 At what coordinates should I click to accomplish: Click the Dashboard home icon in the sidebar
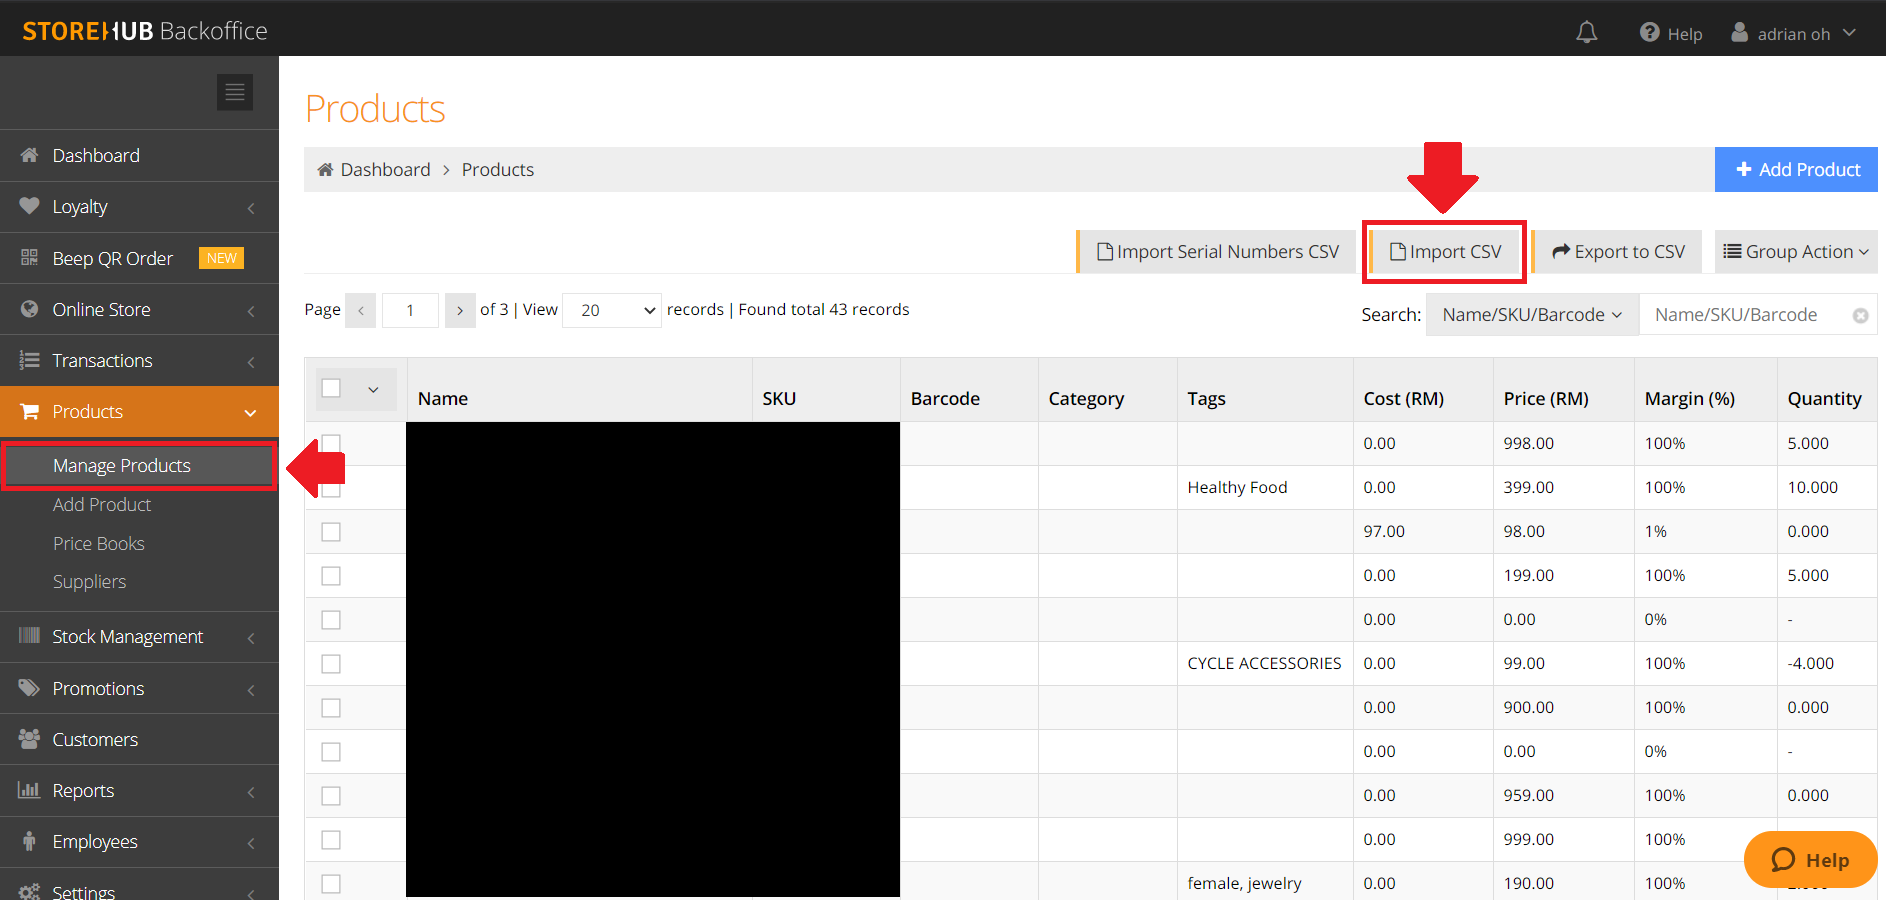29,155
